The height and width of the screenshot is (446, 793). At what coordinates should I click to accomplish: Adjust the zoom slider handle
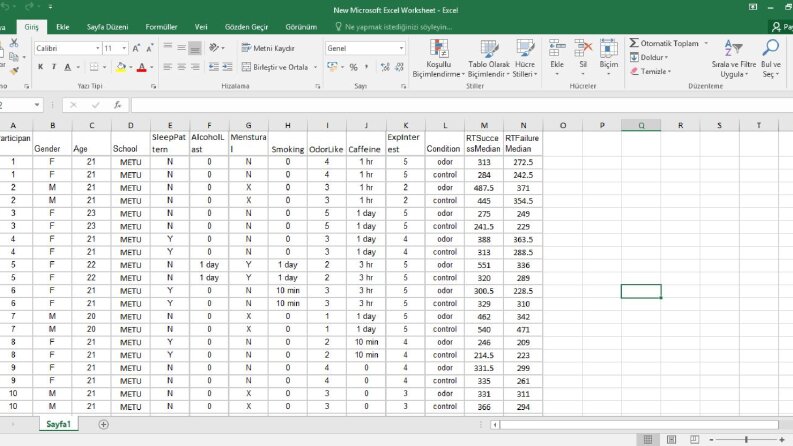tap(746, 439)
